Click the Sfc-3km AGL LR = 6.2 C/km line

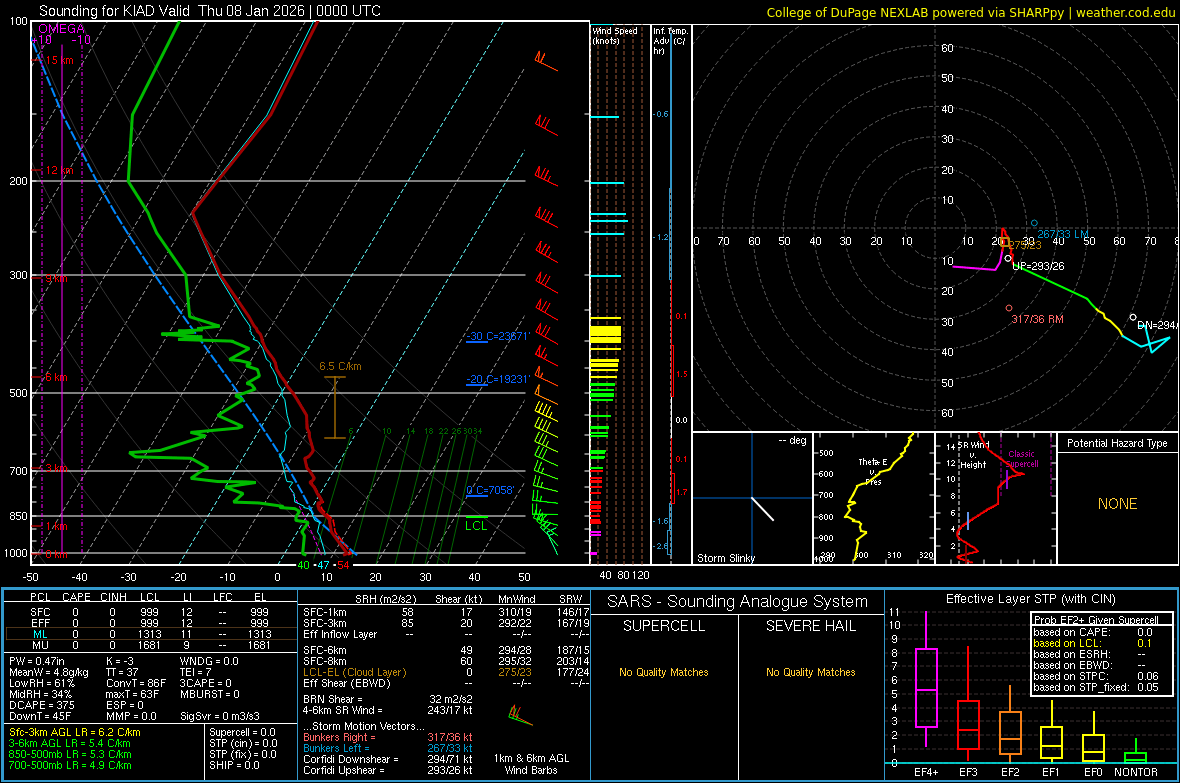[x=75, y=732]
